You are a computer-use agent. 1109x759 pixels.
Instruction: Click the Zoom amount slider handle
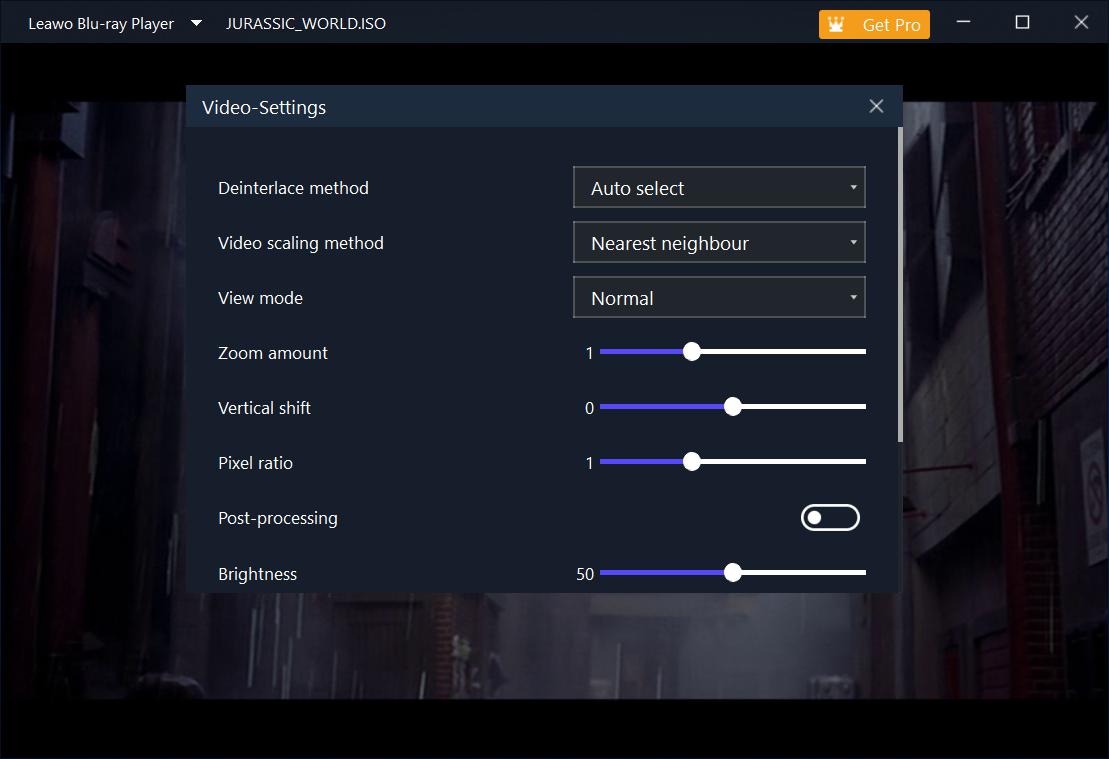(x=691, y=352)
